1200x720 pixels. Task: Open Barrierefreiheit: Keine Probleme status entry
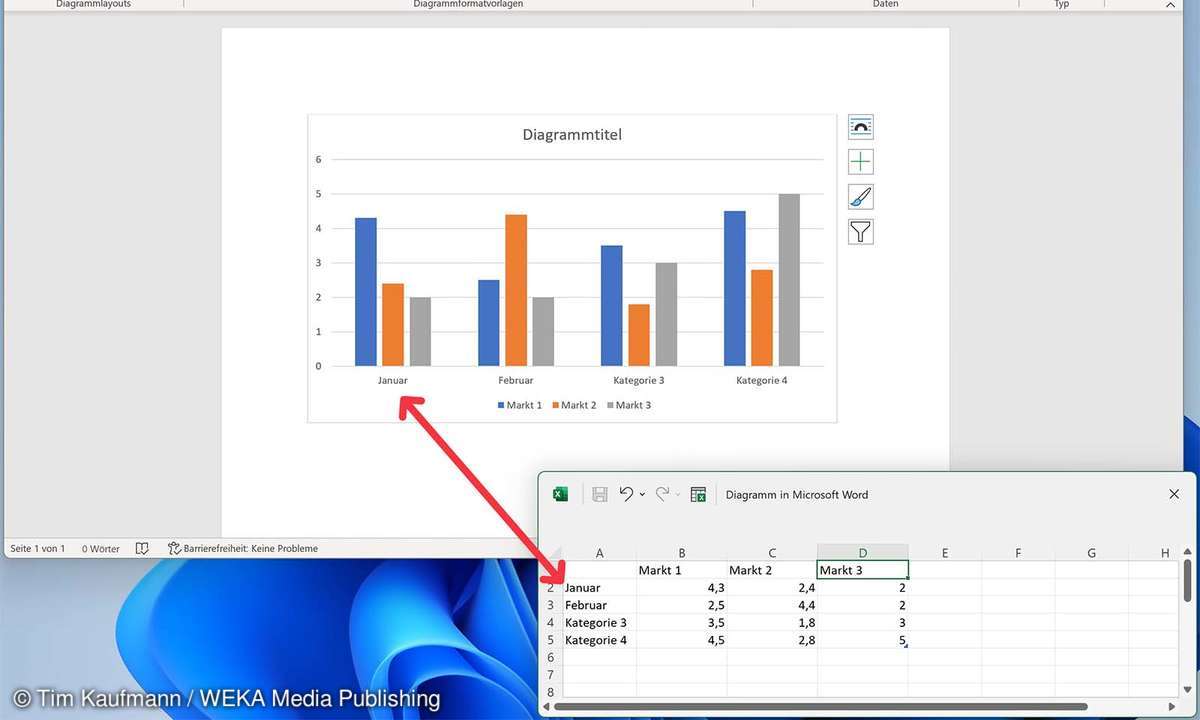(x=250, y=548)
